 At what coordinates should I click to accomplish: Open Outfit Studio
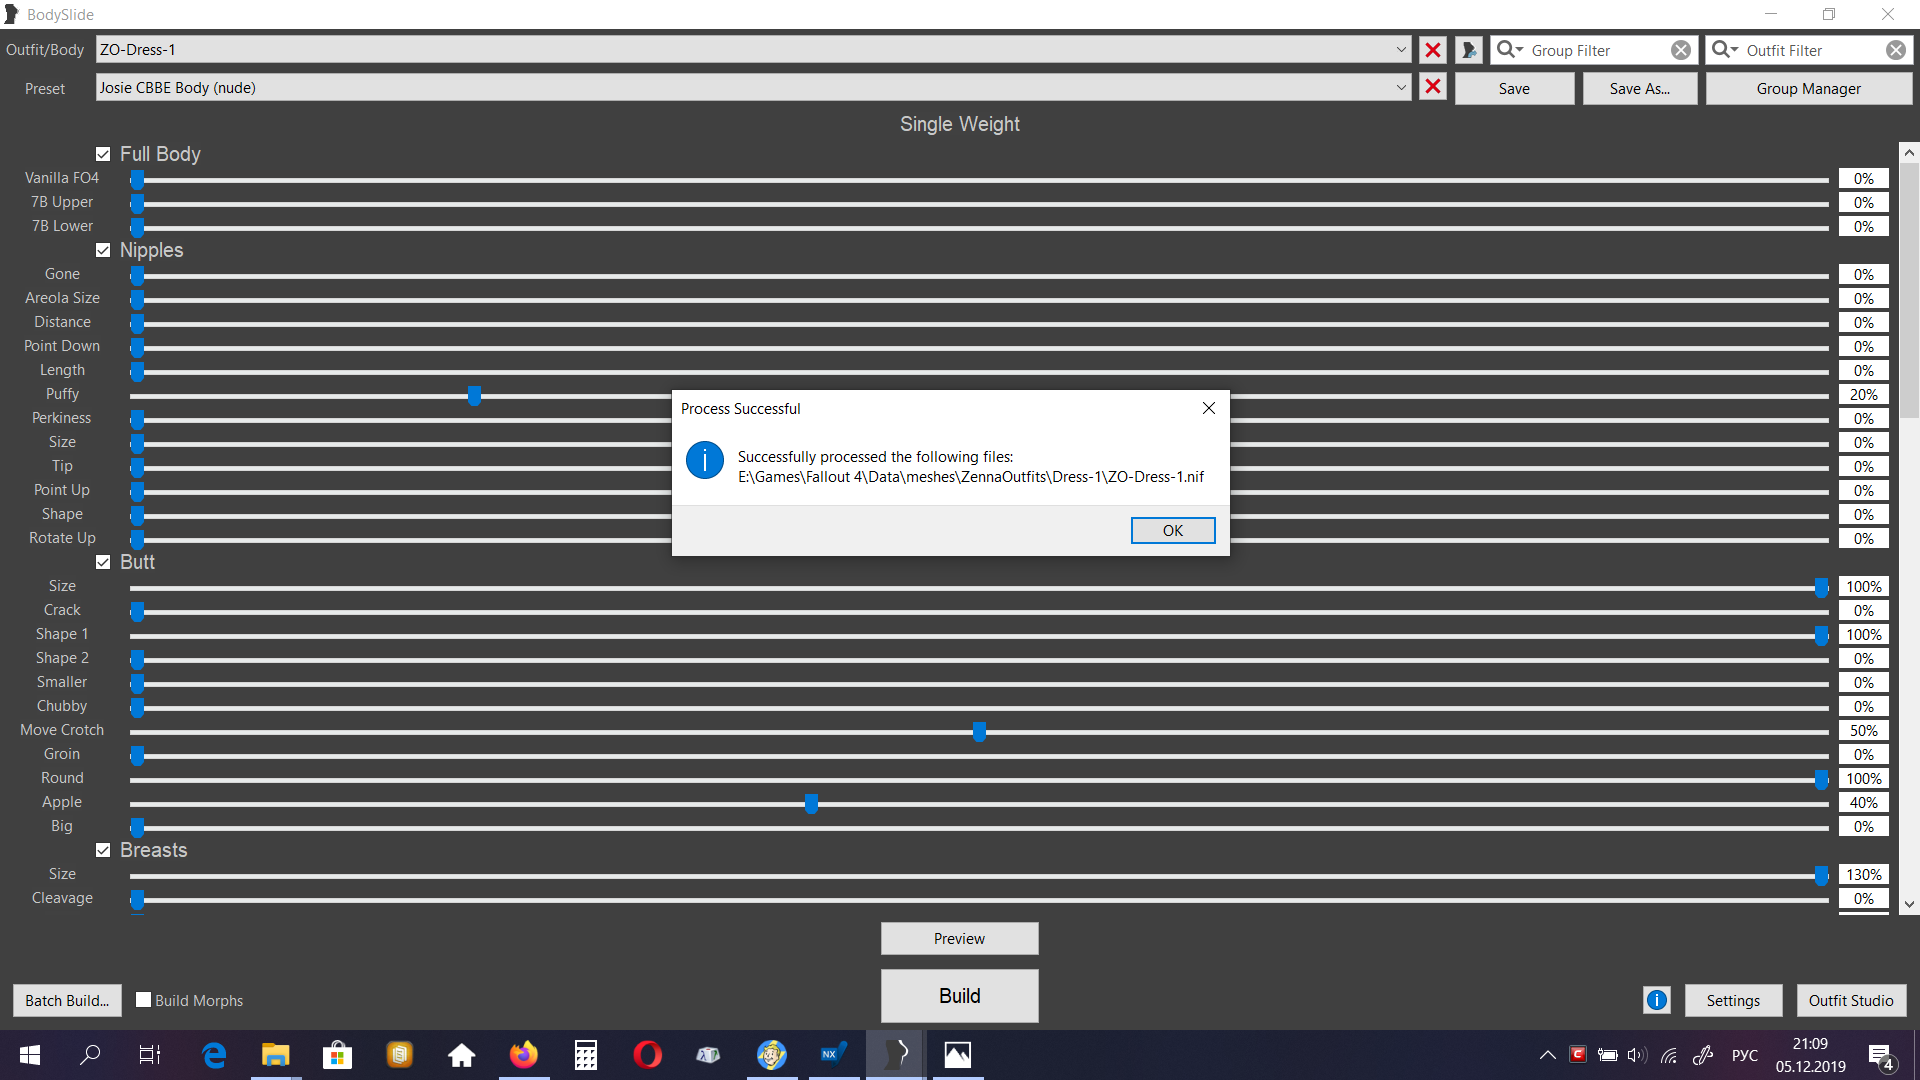click(x=1850, y=1000)
